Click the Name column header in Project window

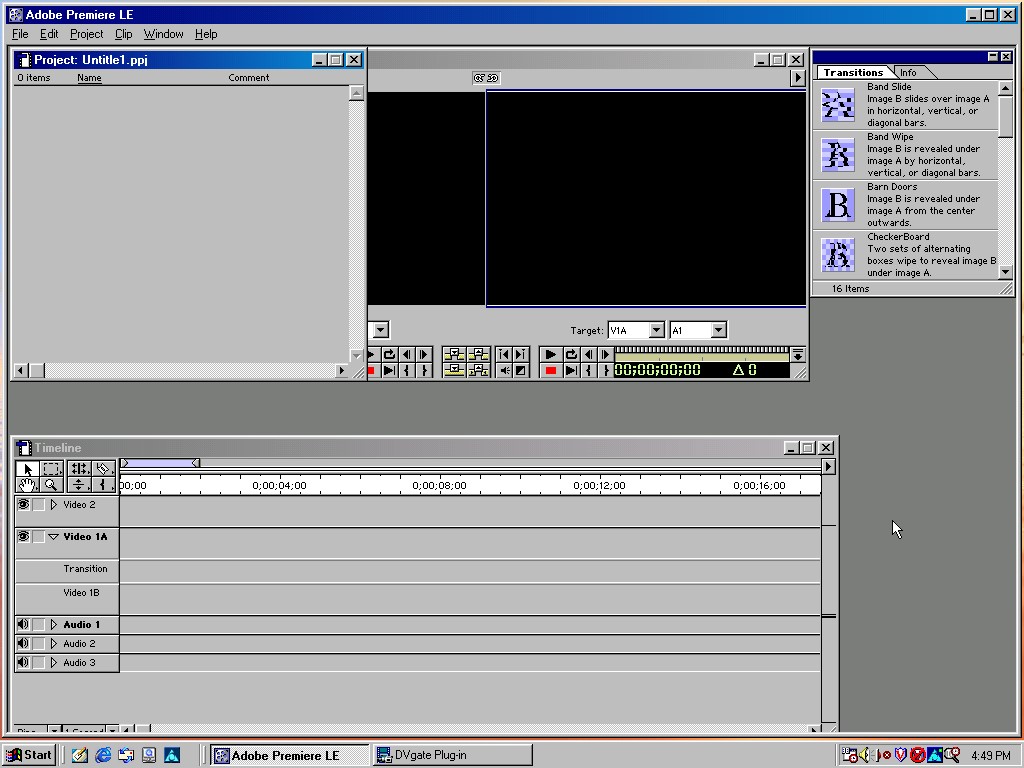89,78
